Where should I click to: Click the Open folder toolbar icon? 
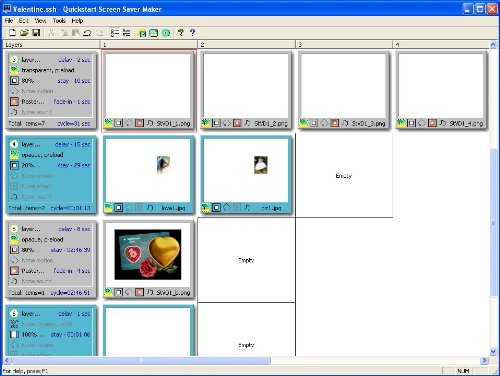tap(24, 33)
